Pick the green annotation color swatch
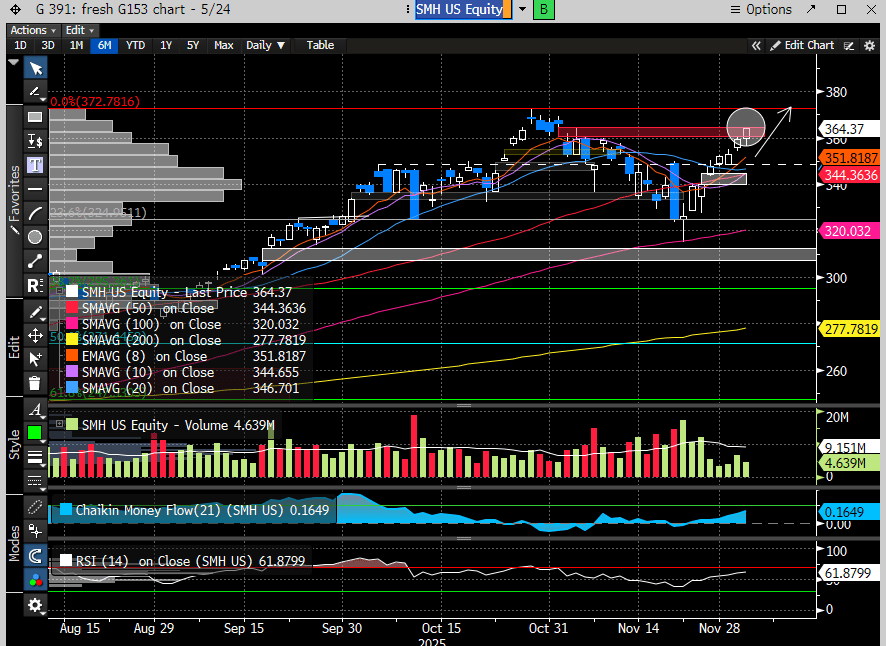 pyautogui.click(x=34, y=433)
